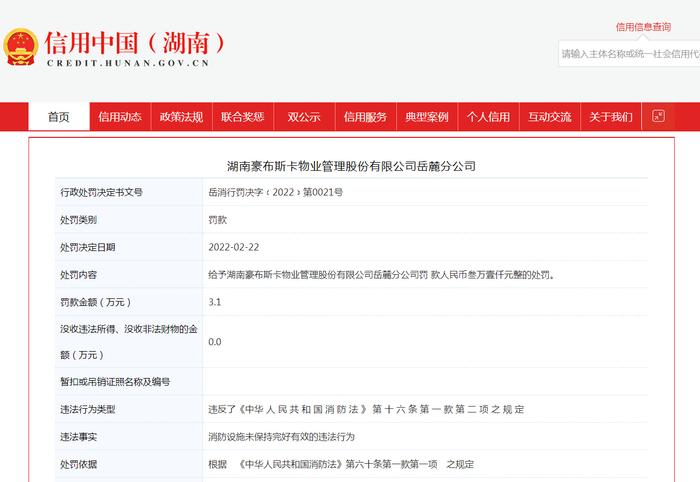Select the fine amount value 3.1
This screenshot has height=482, width=700.
[x=215, y=302]
